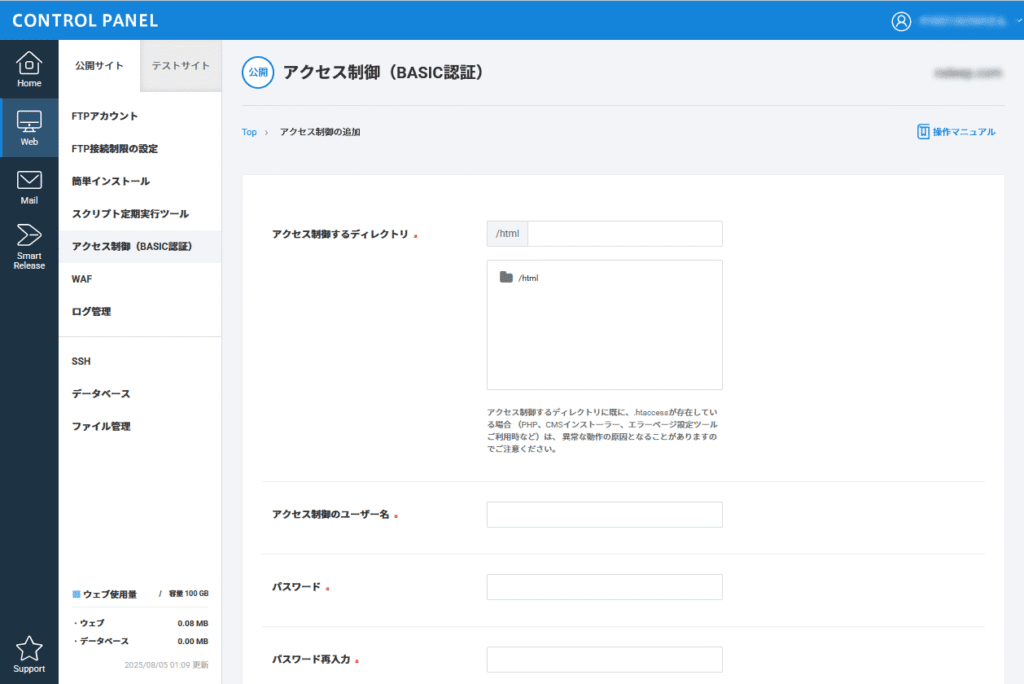Click the 操作マニュアル book icon
This screenshot has height=684, width=1024.
[923, 132]
